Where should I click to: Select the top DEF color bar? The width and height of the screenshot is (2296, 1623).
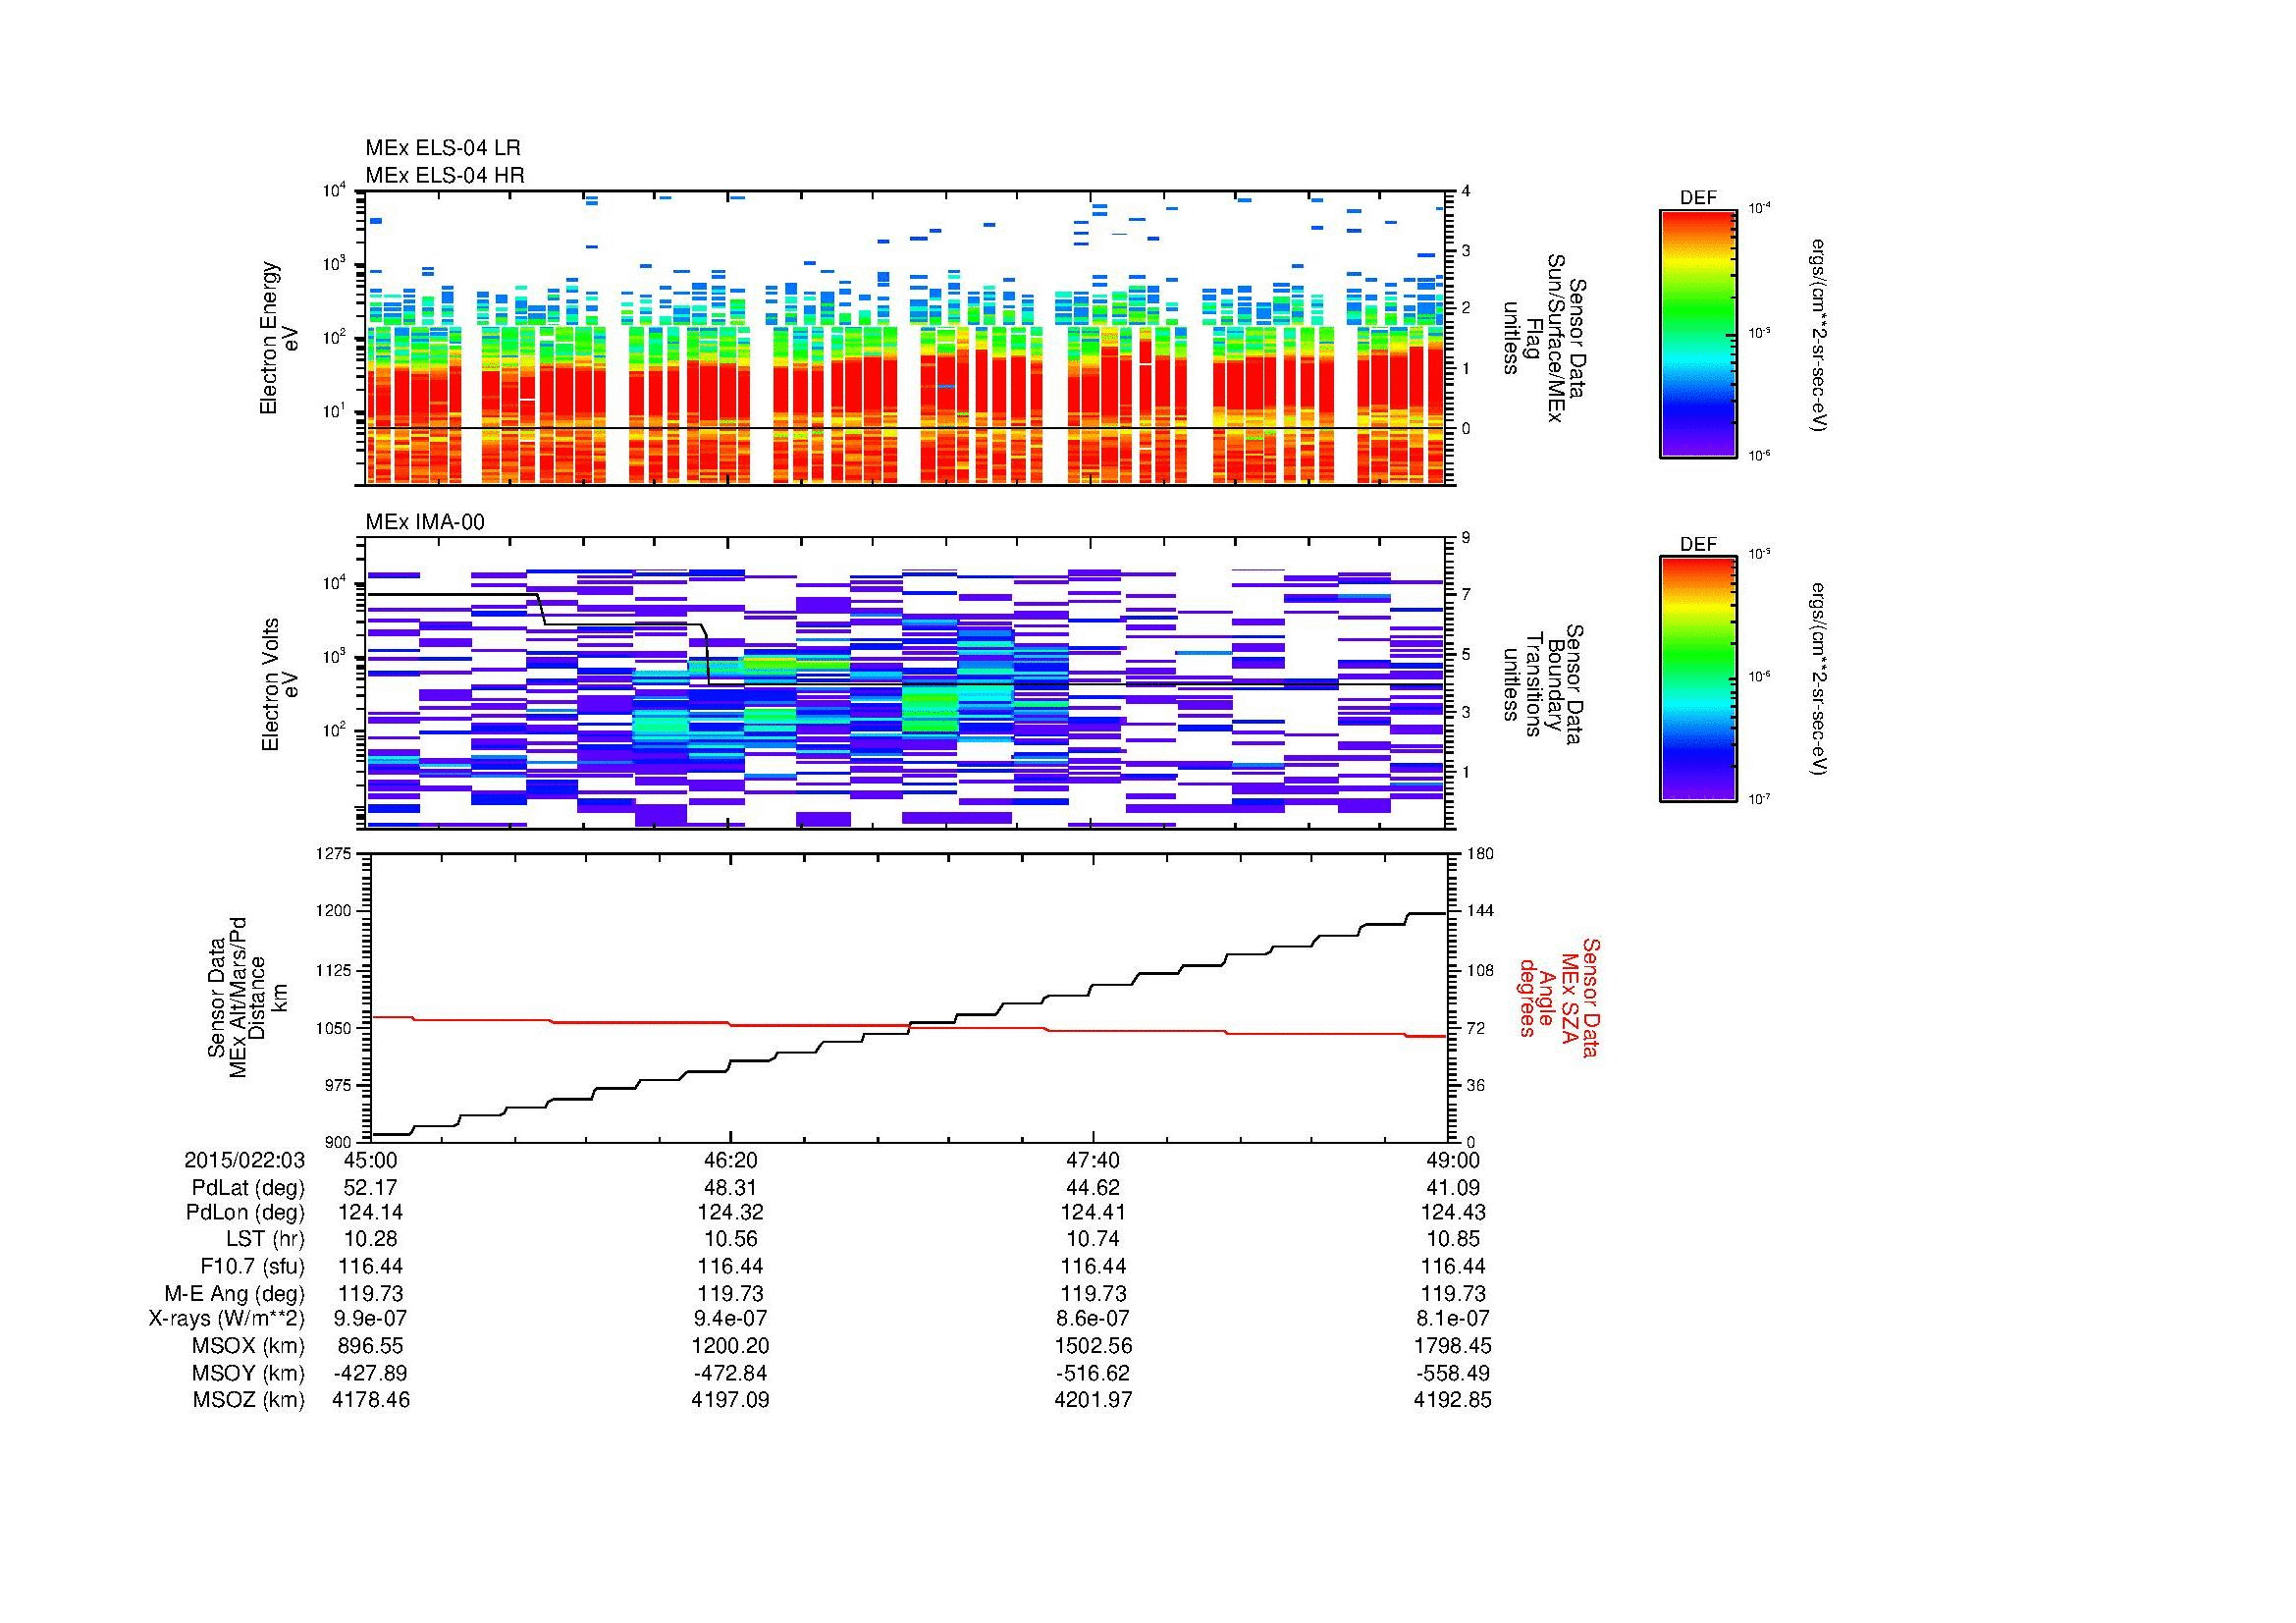(x=1698, y=333)
